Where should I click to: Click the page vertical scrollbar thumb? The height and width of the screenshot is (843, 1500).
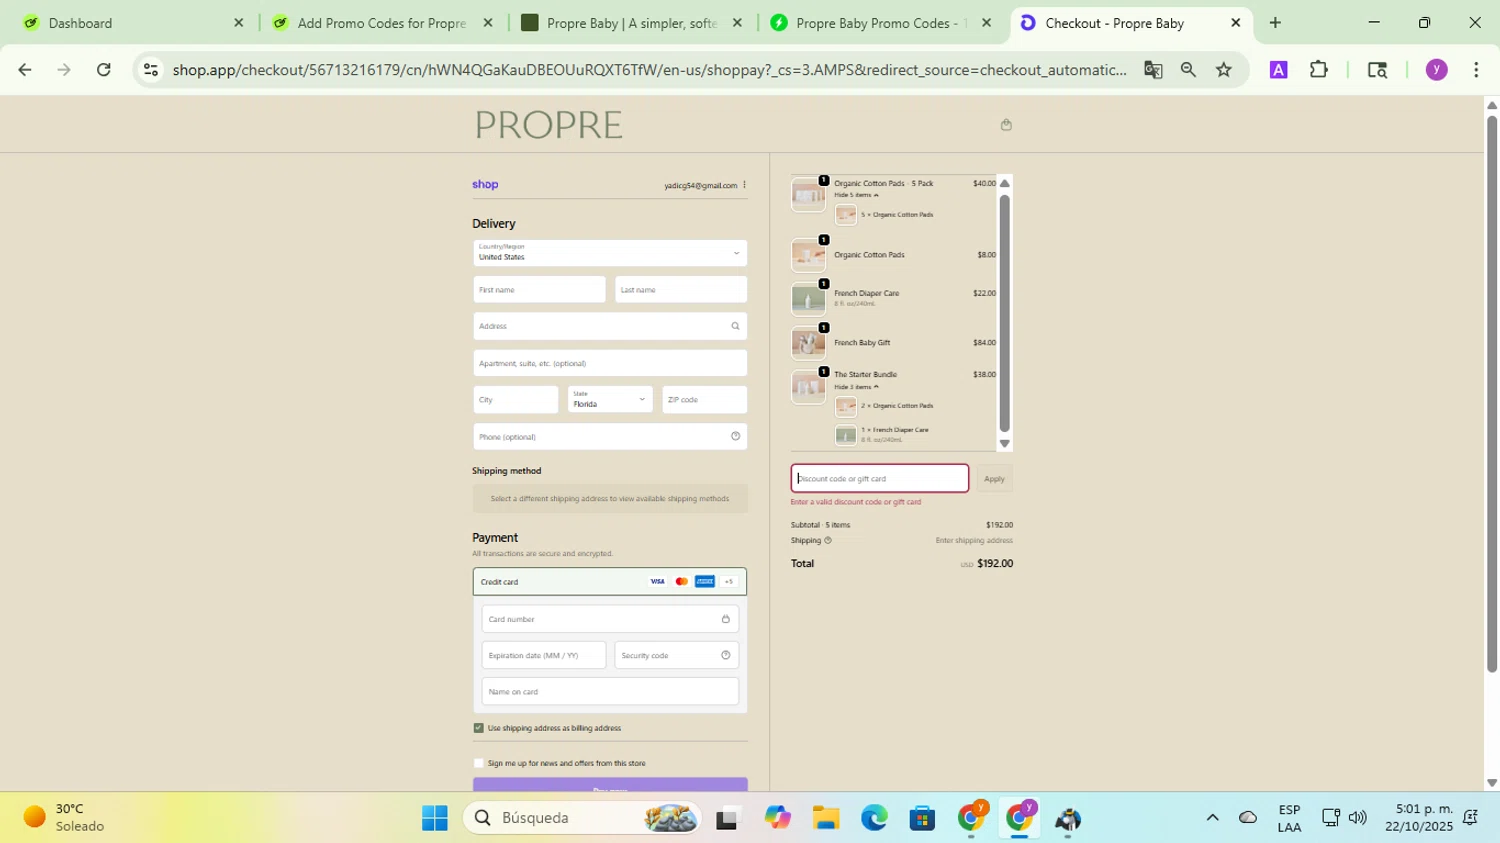coord(1492,394)
